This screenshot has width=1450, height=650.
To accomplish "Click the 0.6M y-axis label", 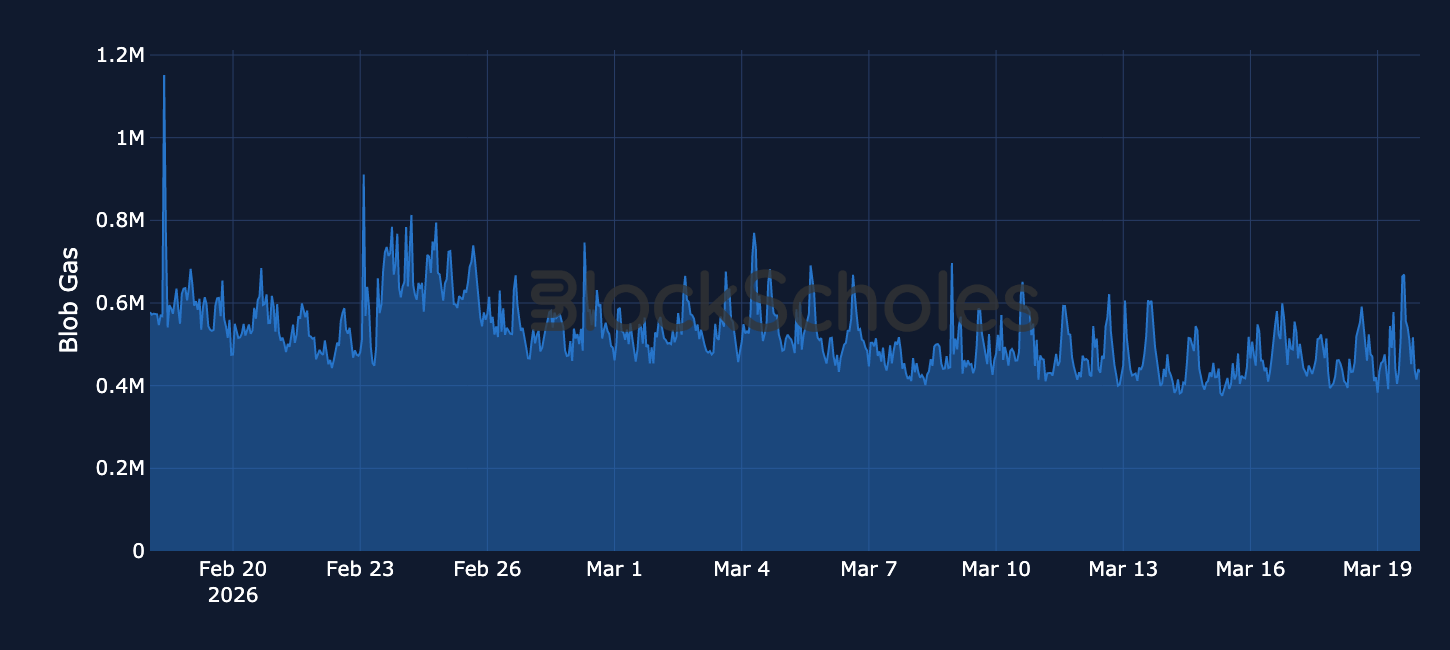I will [120, 303].
